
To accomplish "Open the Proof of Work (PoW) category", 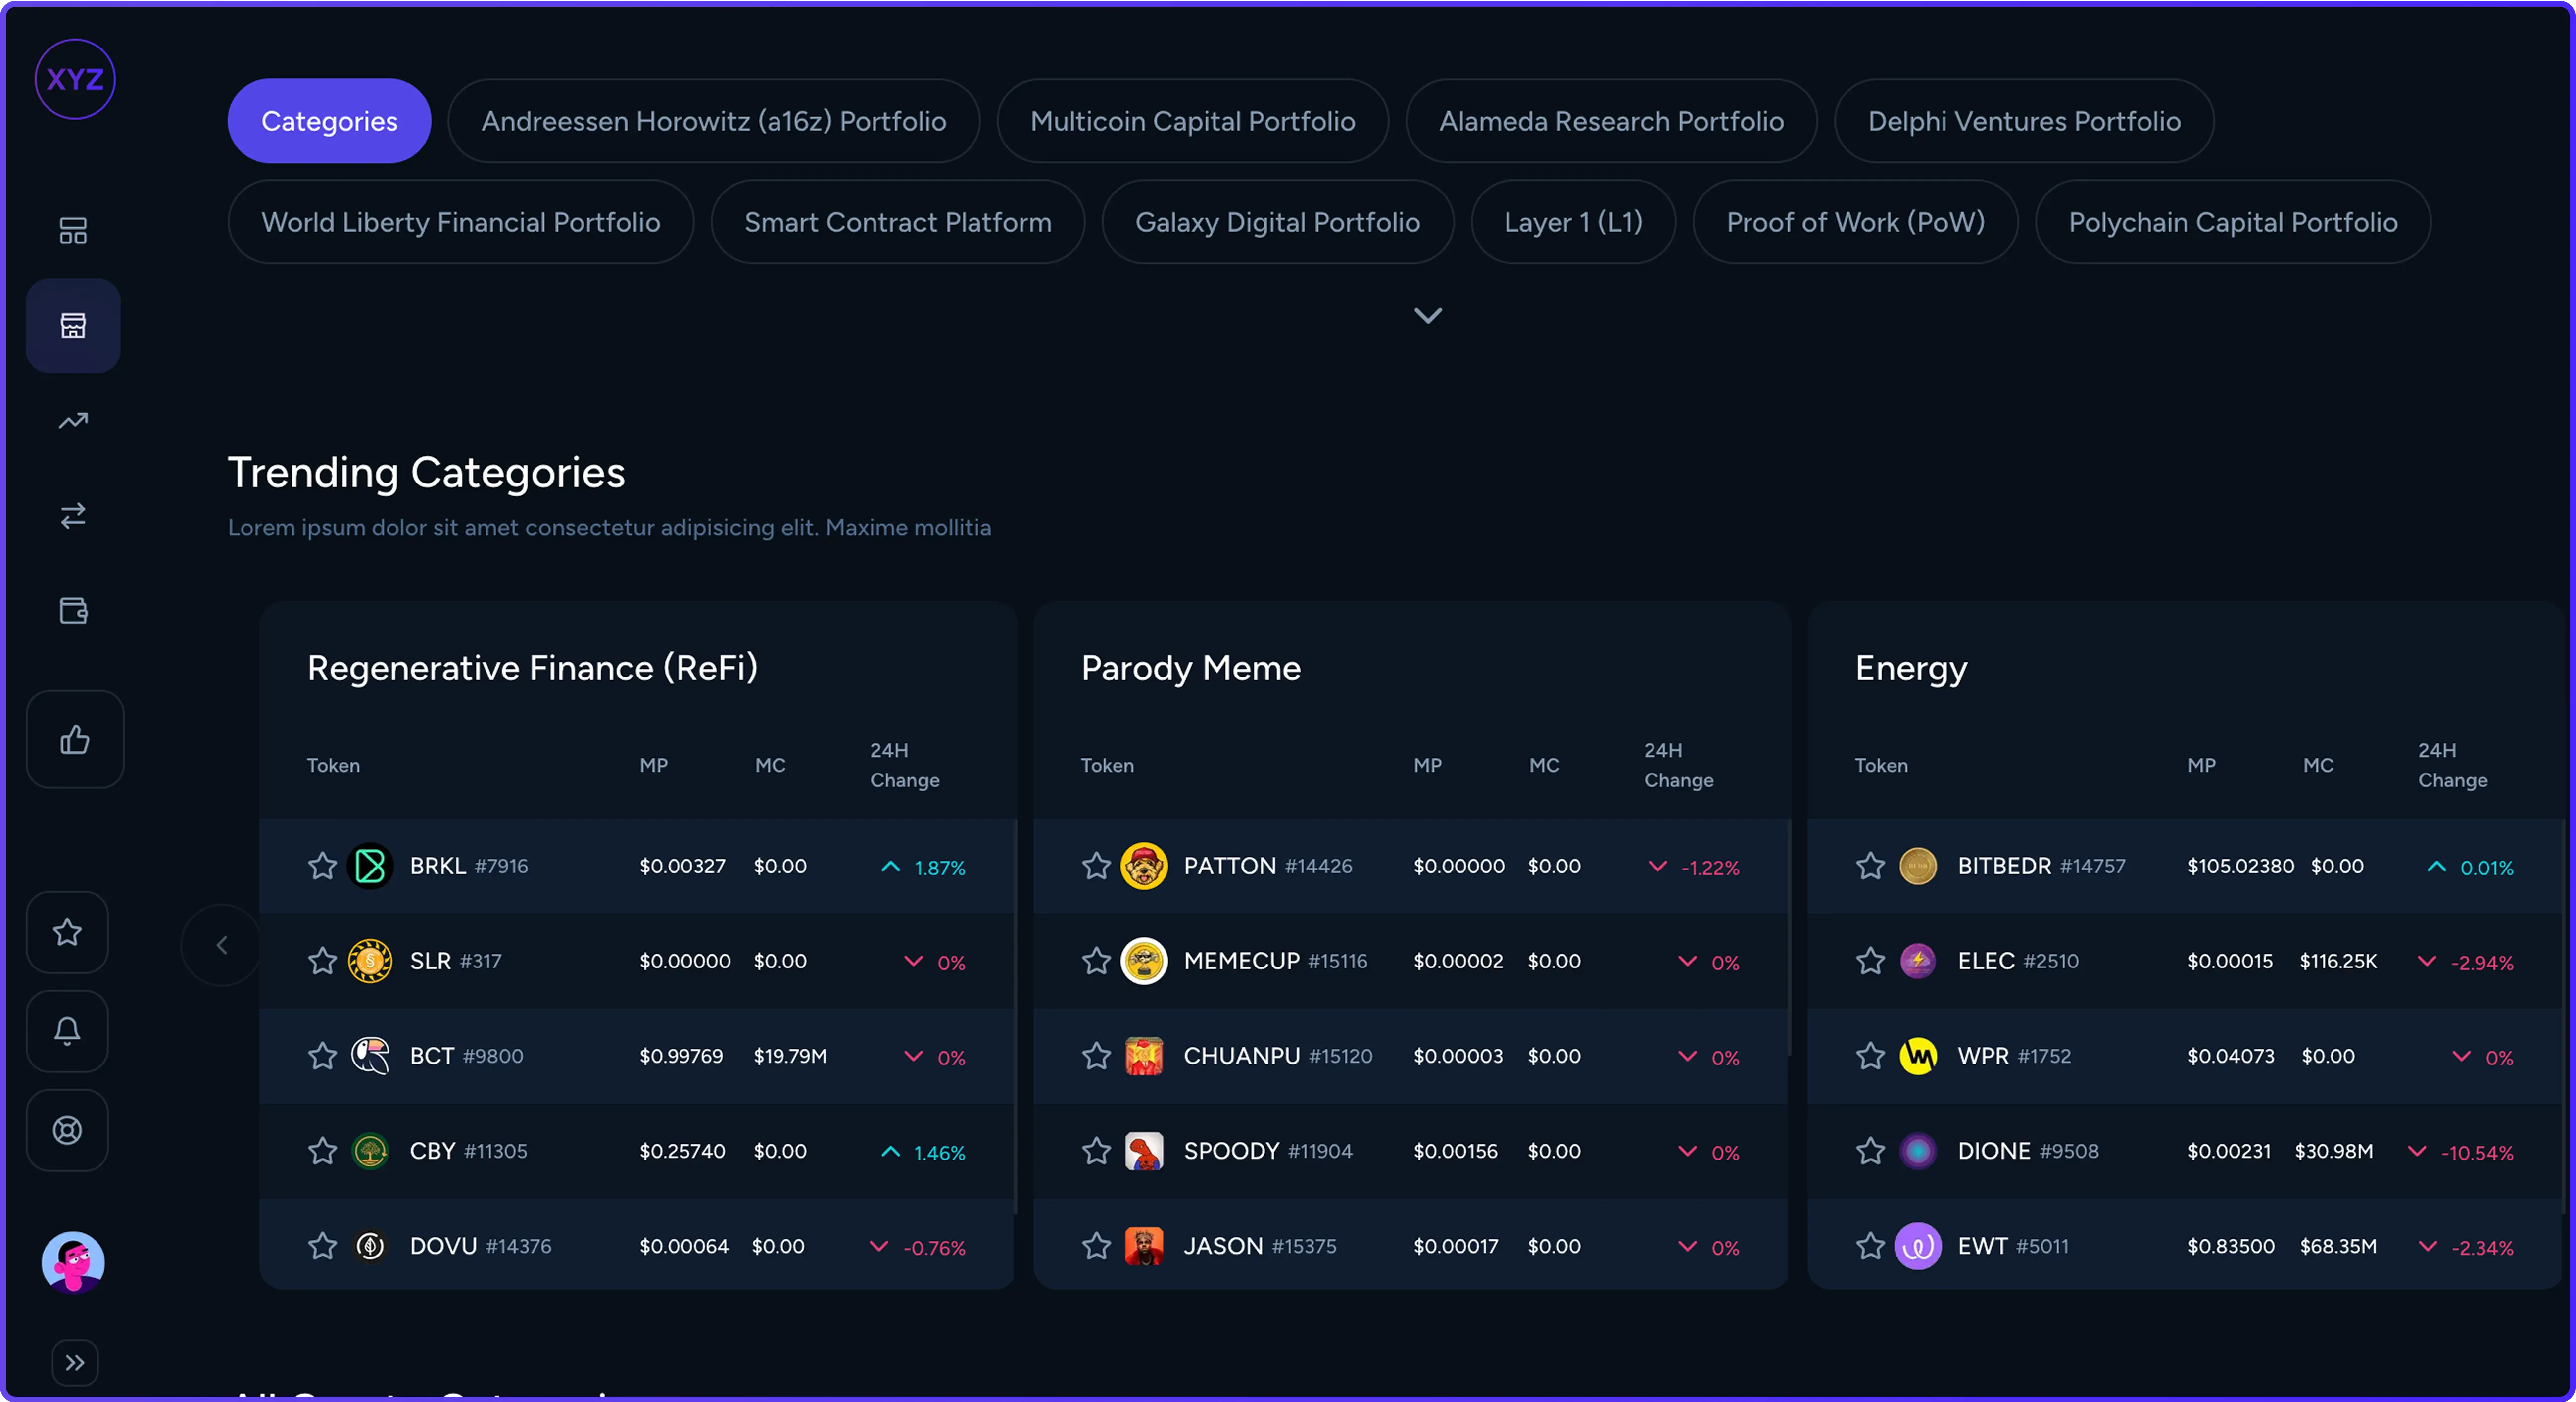I will (x=1855, y=222).
